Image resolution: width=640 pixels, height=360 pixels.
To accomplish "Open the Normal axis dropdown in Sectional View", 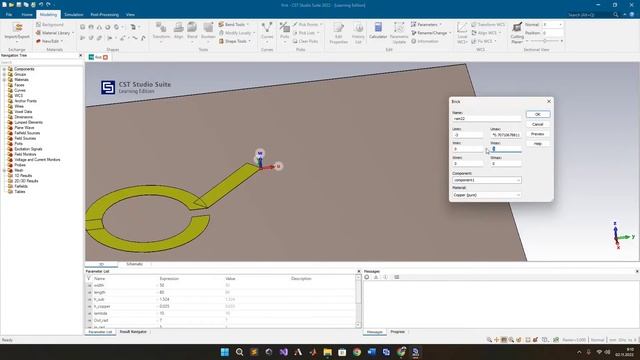I will pos(552,24).
